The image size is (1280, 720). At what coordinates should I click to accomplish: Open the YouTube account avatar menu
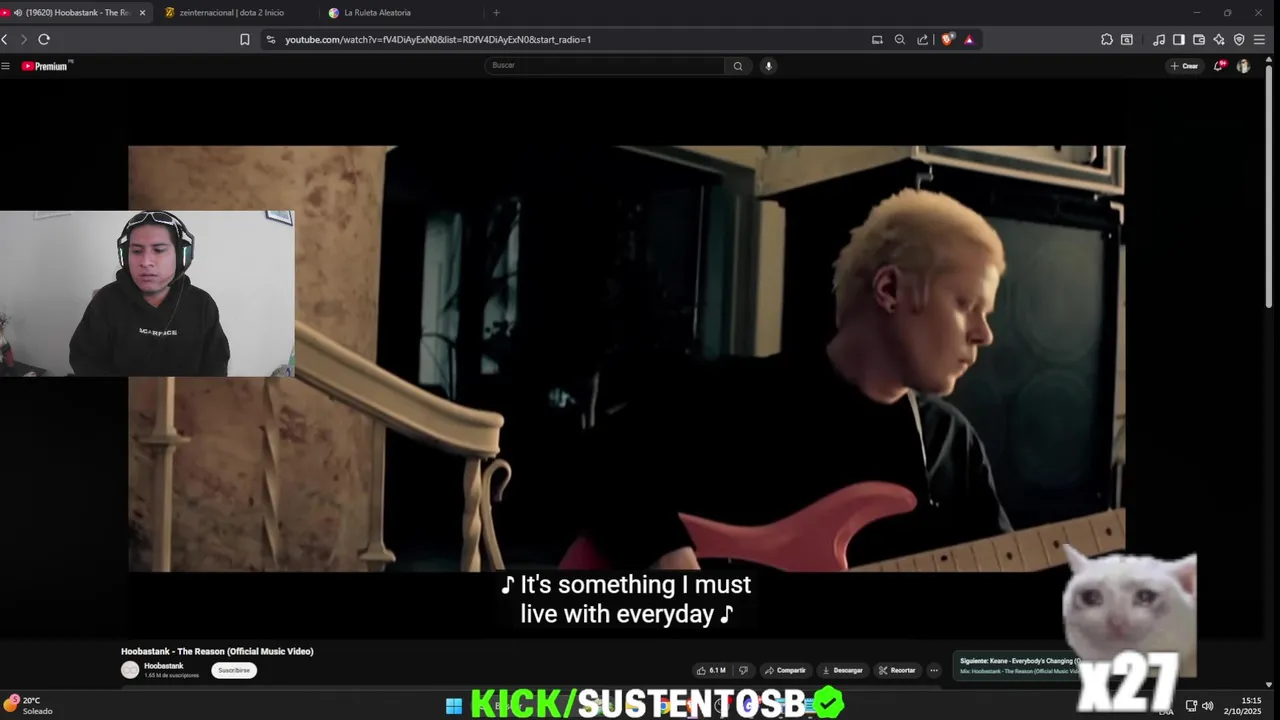(x=1243, y=66)
